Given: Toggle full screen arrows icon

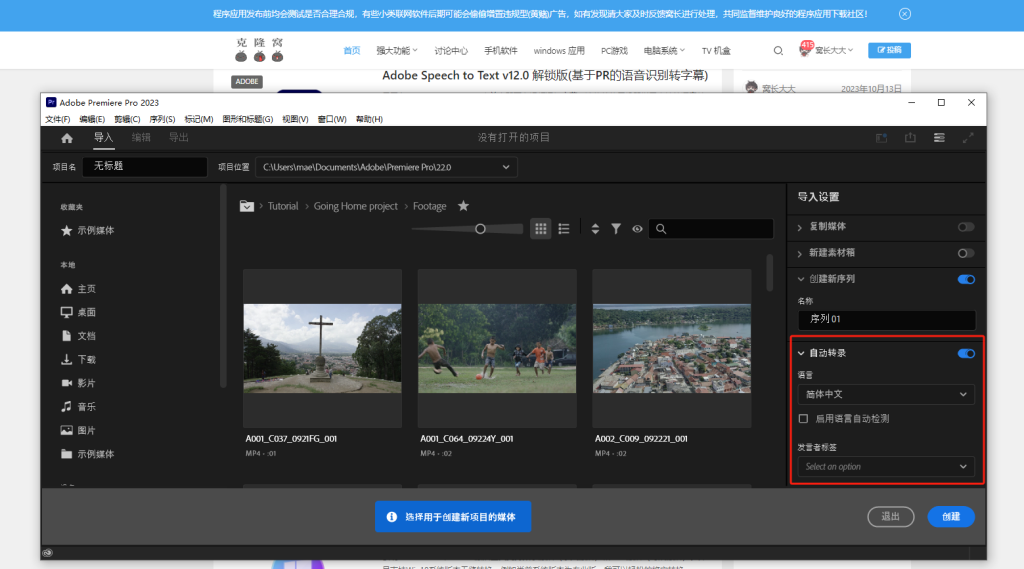Looking at the screenshot, I should (968, 138).
